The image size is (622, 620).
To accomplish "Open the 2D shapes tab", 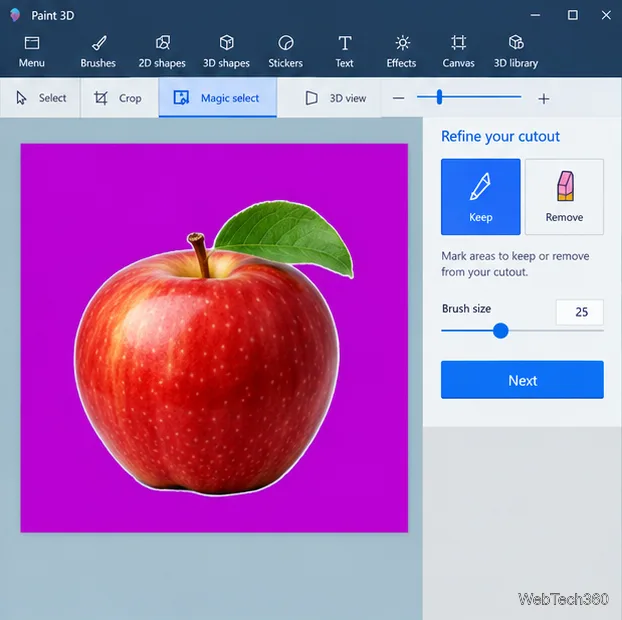I will tap(162, 52).
